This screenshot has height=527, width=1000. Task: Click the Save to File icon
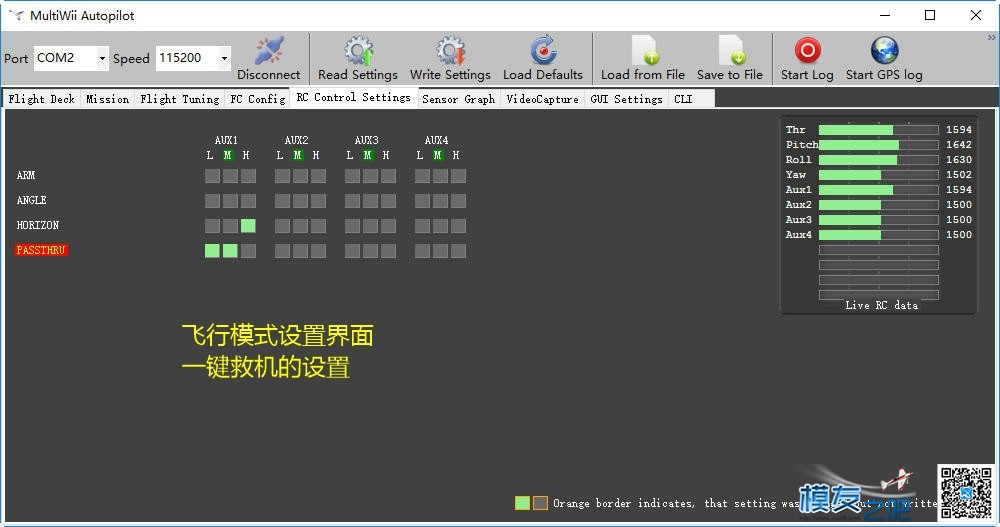coord(731,50)
